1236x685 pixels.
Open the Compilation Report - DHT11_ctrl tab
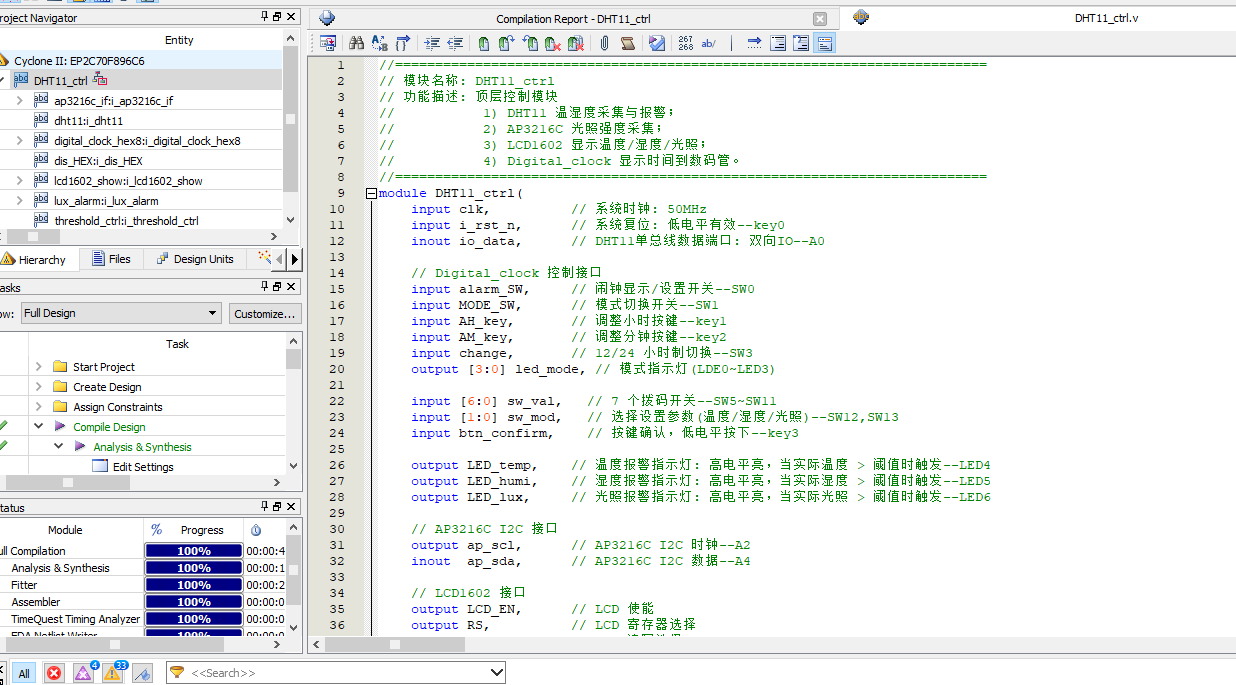coord(573,19)
